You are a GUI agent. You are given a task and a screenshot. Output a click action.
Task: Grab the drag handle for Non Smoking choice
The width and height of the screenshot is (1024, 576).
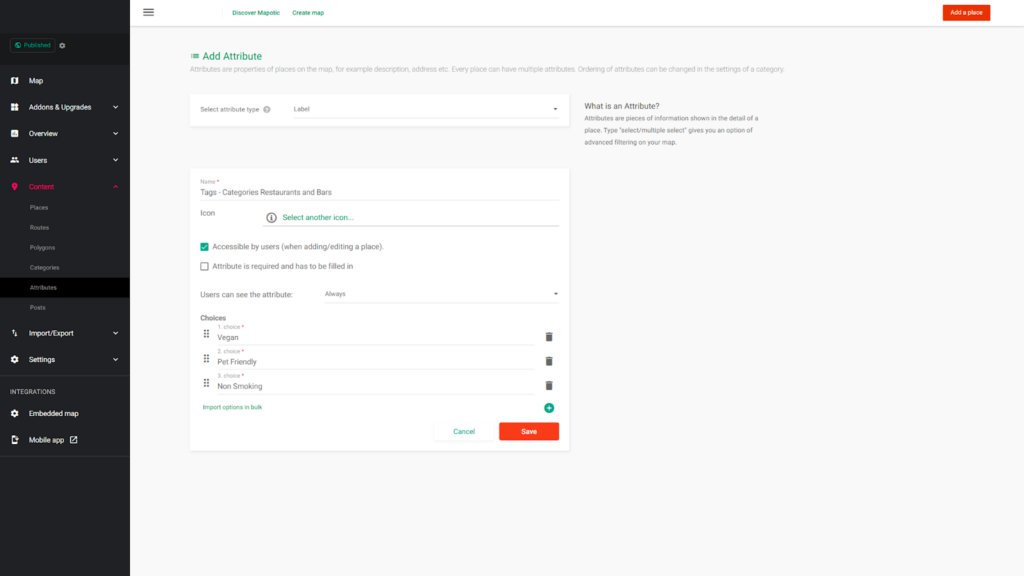click(206, 383)
